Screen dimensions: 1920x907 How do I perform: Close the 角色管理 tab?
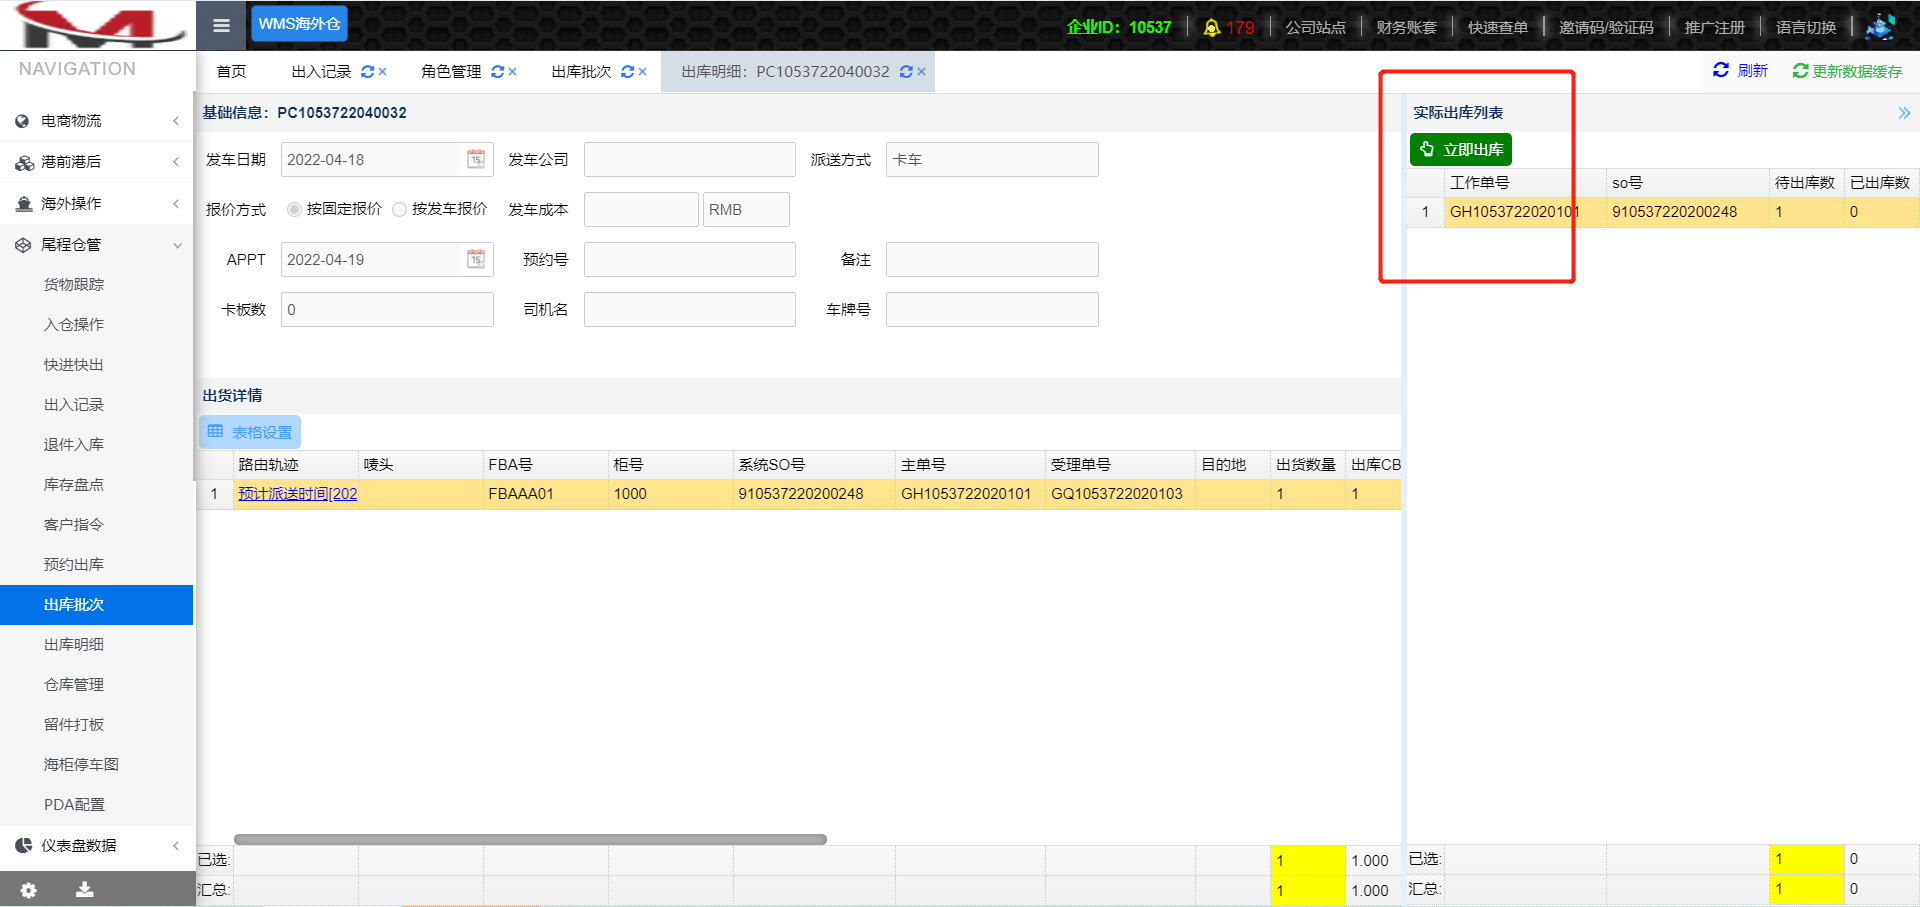(x=513, y=72)
